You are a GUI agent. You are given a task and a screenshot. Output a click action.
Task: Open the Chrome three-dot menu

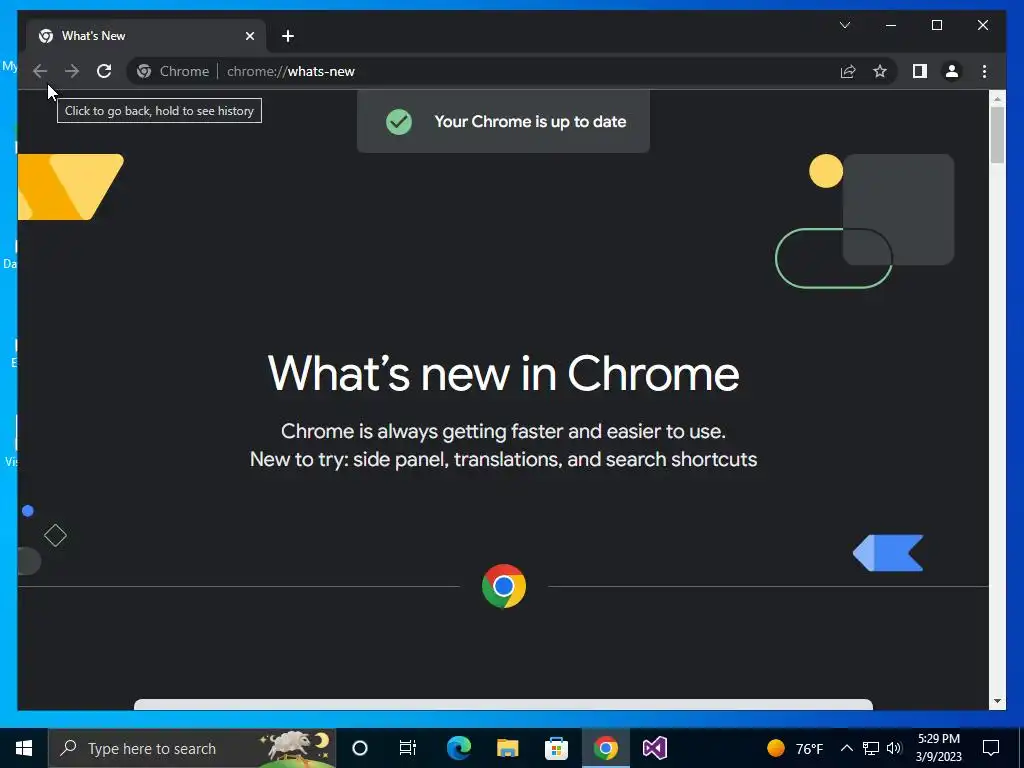[x=984, y=71]
